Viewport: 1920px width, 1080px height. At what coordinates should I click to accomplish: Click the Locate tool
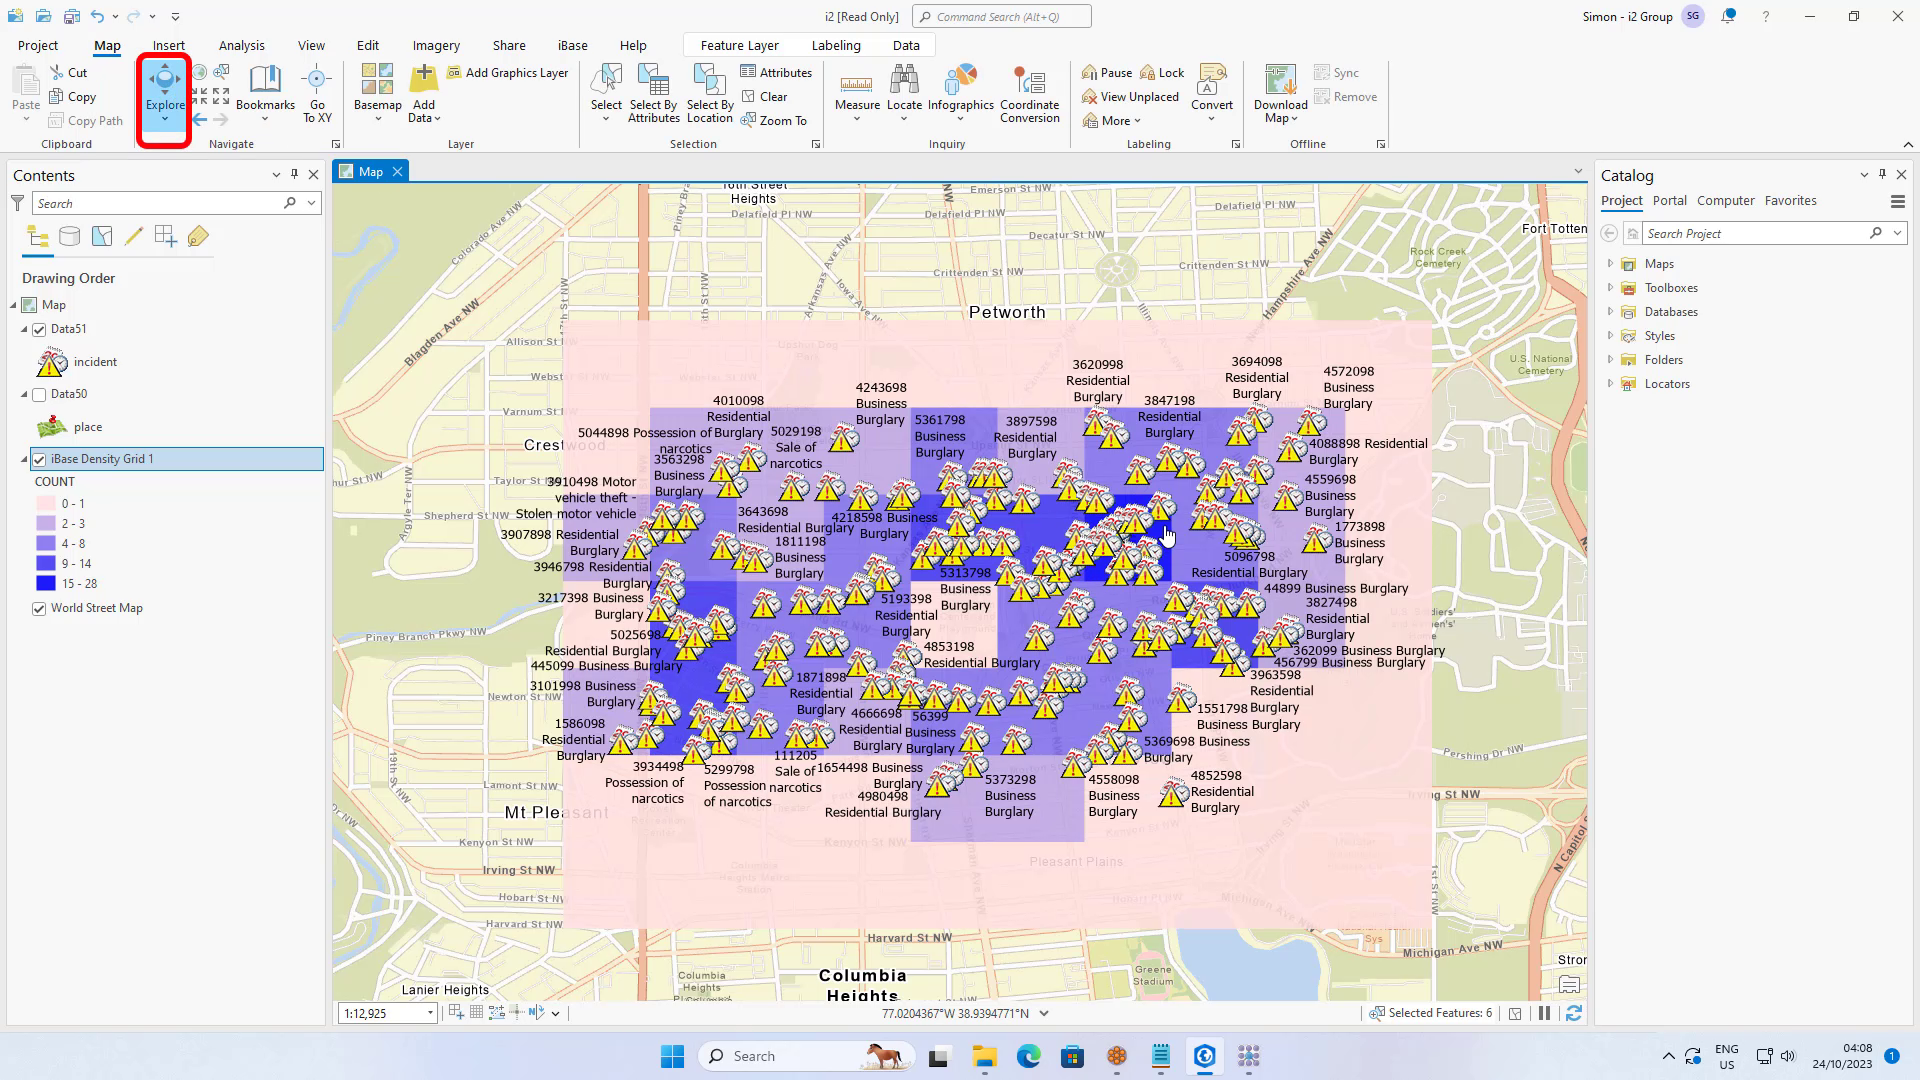904,90
